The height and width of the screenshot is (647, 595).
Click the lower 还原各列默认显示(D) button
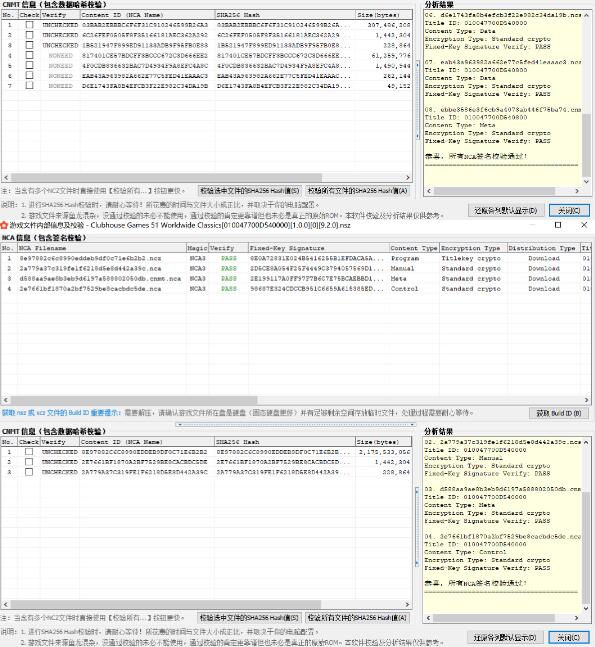[505, 638]
